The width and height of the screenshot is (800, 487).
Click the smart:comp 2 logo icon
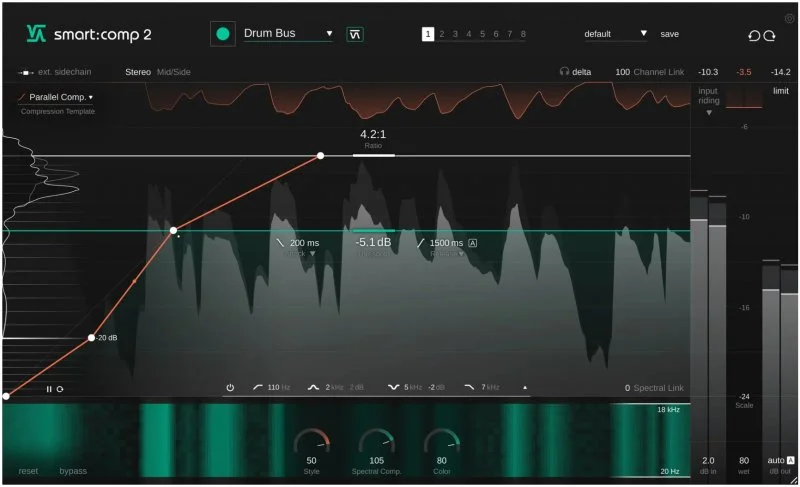36,34
